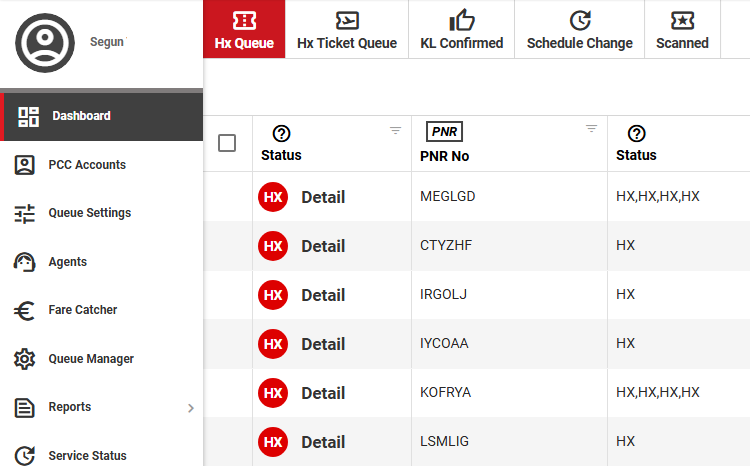Click HX status text in CTYZHF row
The height and width of the screenshot is (466, 750).
pyautogui.click(x=626, y=245)
